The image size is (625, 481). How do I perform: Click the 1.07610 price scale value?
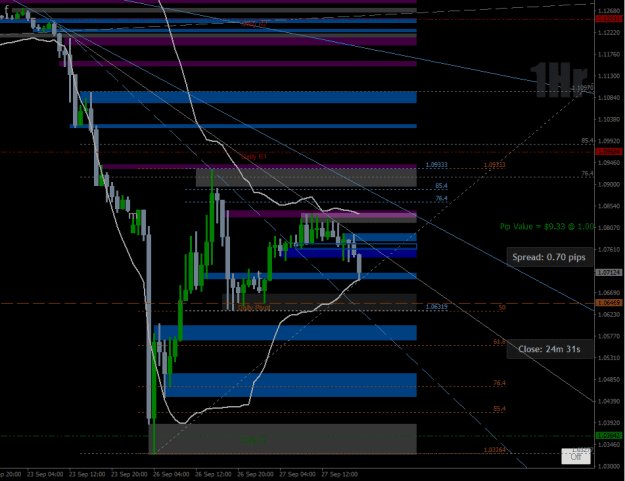coord(609,249)
